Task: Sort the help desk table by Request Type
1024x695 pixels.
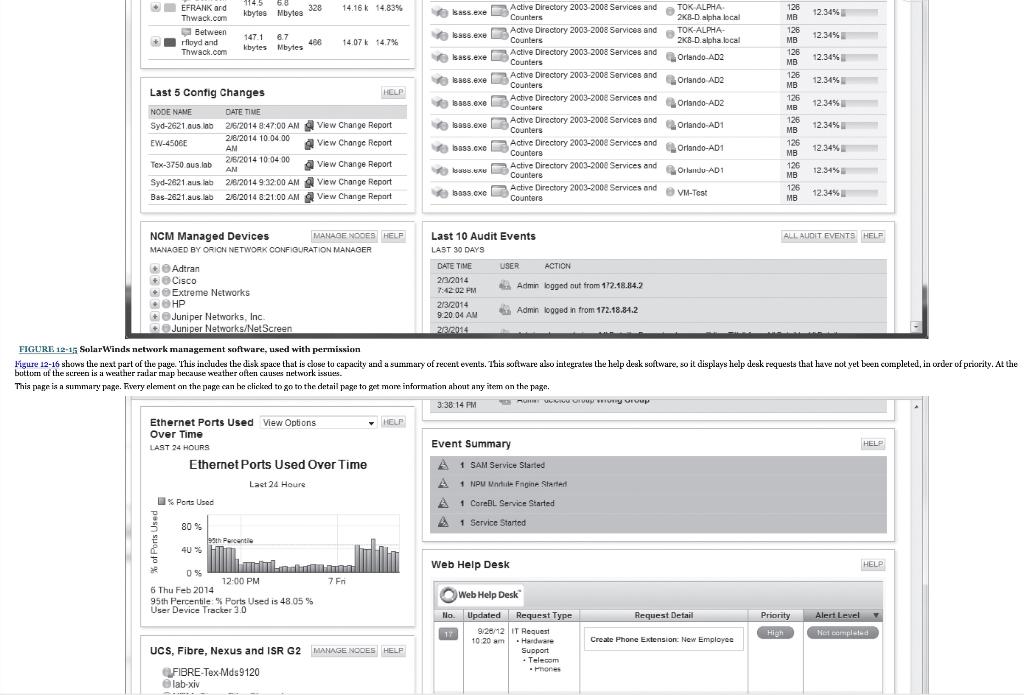Action: coord(544,615)
